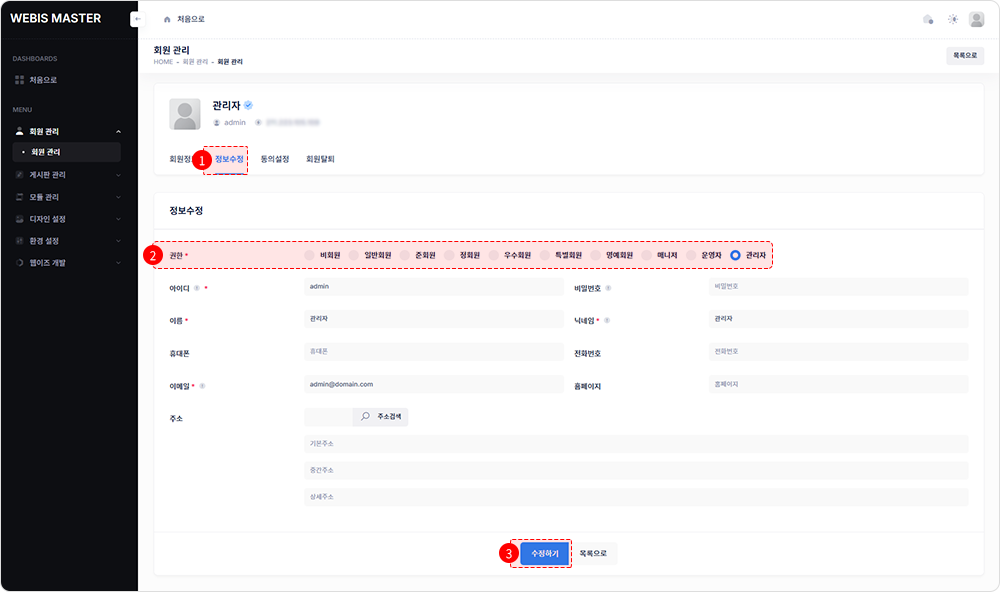This screenshot has height=592, width=1000.
Task: Click the notification icon in the top bar
Action: (x=928, y=19)
